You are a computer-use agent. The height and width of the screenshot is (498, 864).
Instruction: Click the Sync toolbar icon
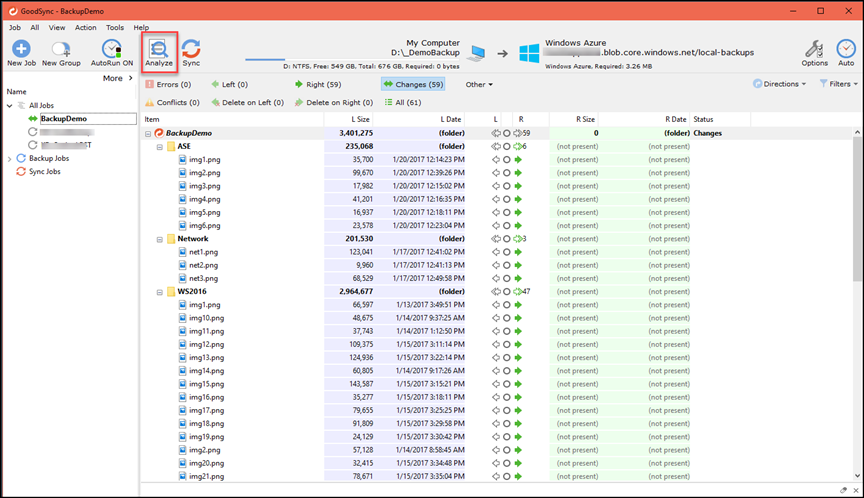(191, 49)
